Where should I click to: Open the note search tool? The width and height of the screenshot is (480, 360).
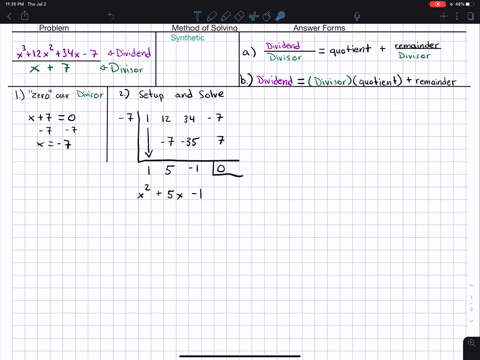(x=280, y=16)
